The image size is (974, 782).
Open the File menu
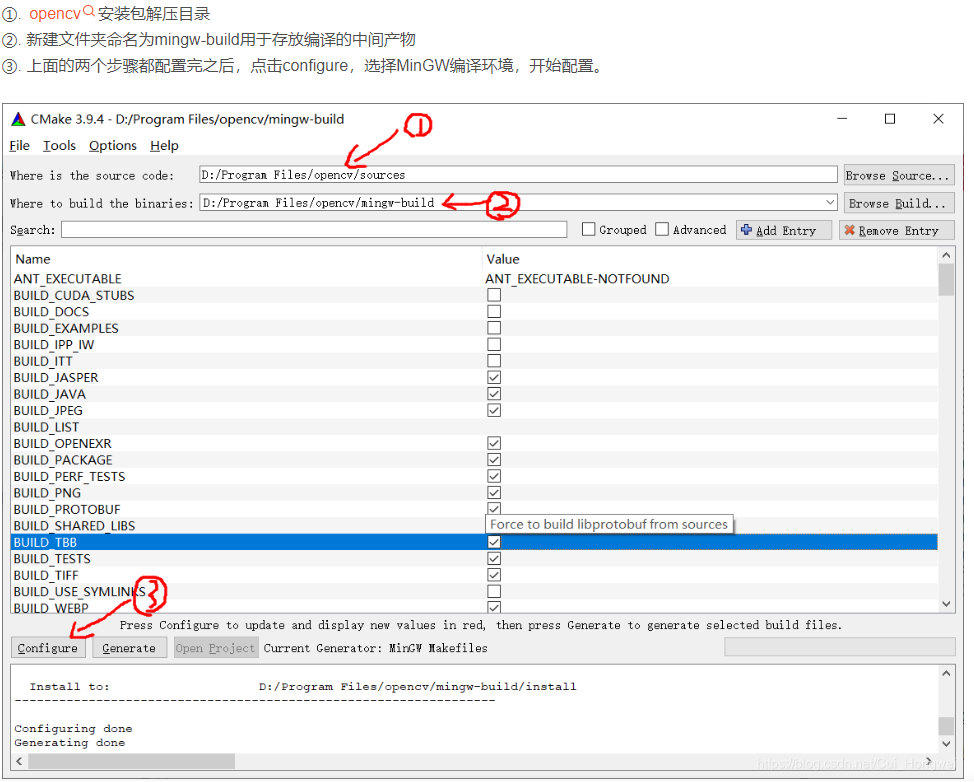click(19, 145)
